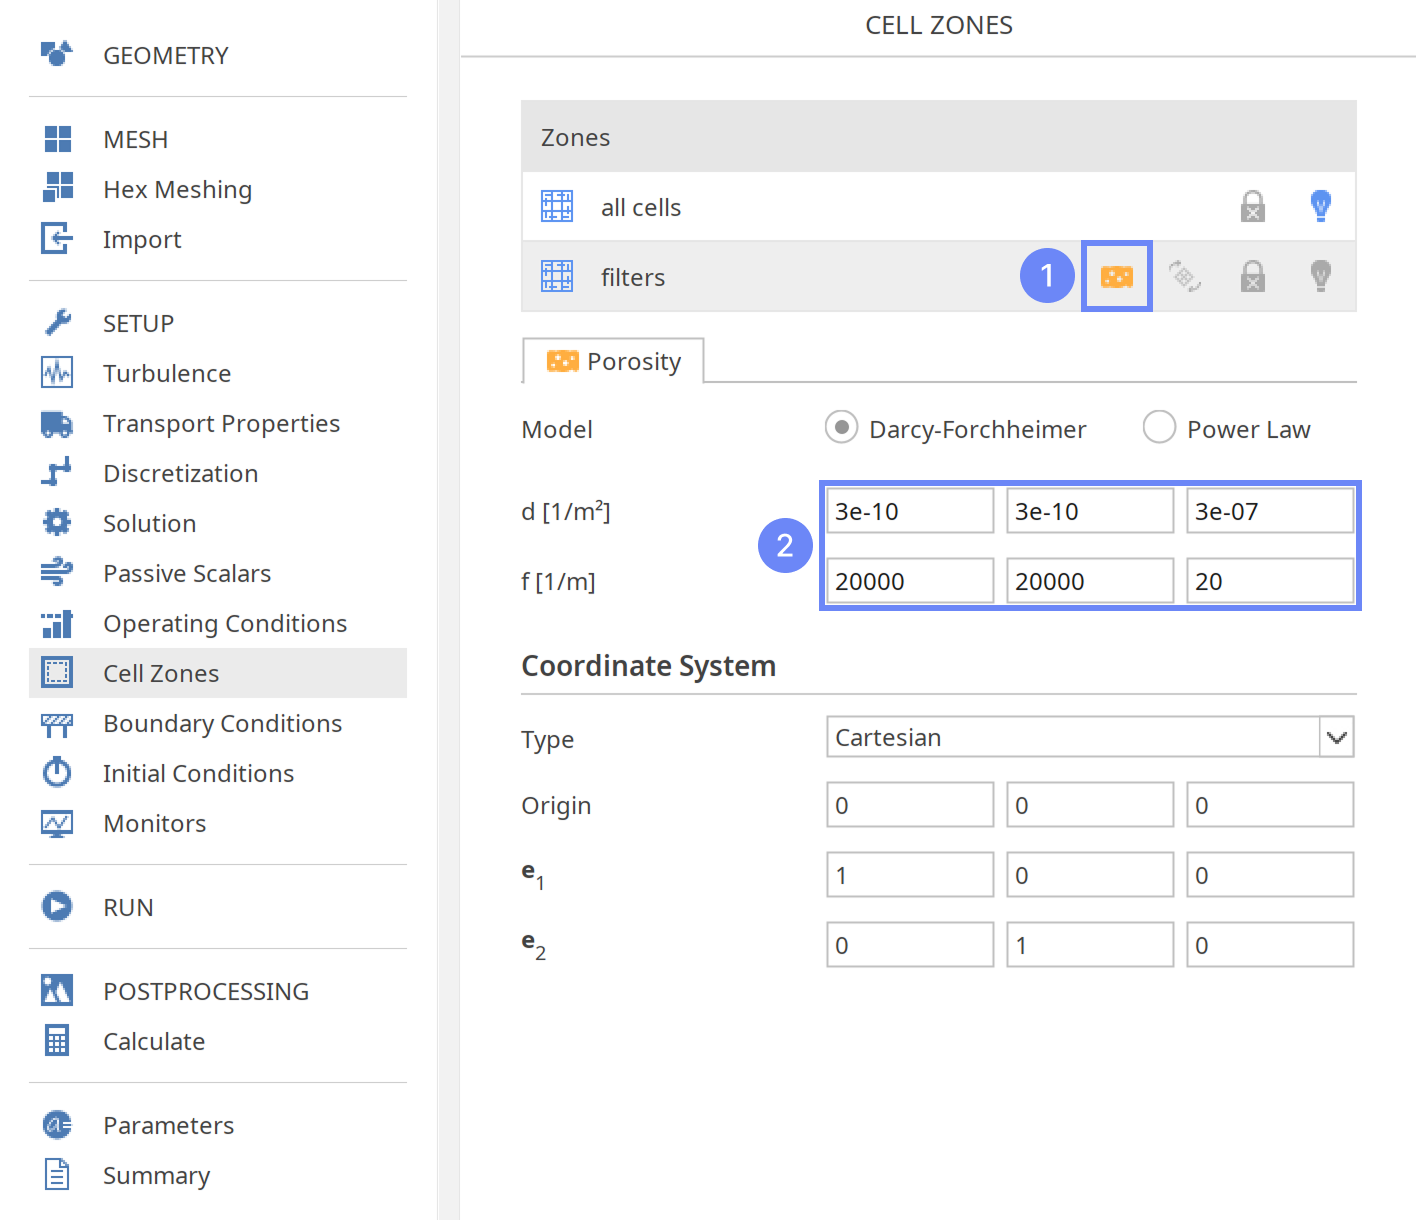Toggle the gray lightbulb for filters zone

pyautogui.click(x=1320, y=276)
